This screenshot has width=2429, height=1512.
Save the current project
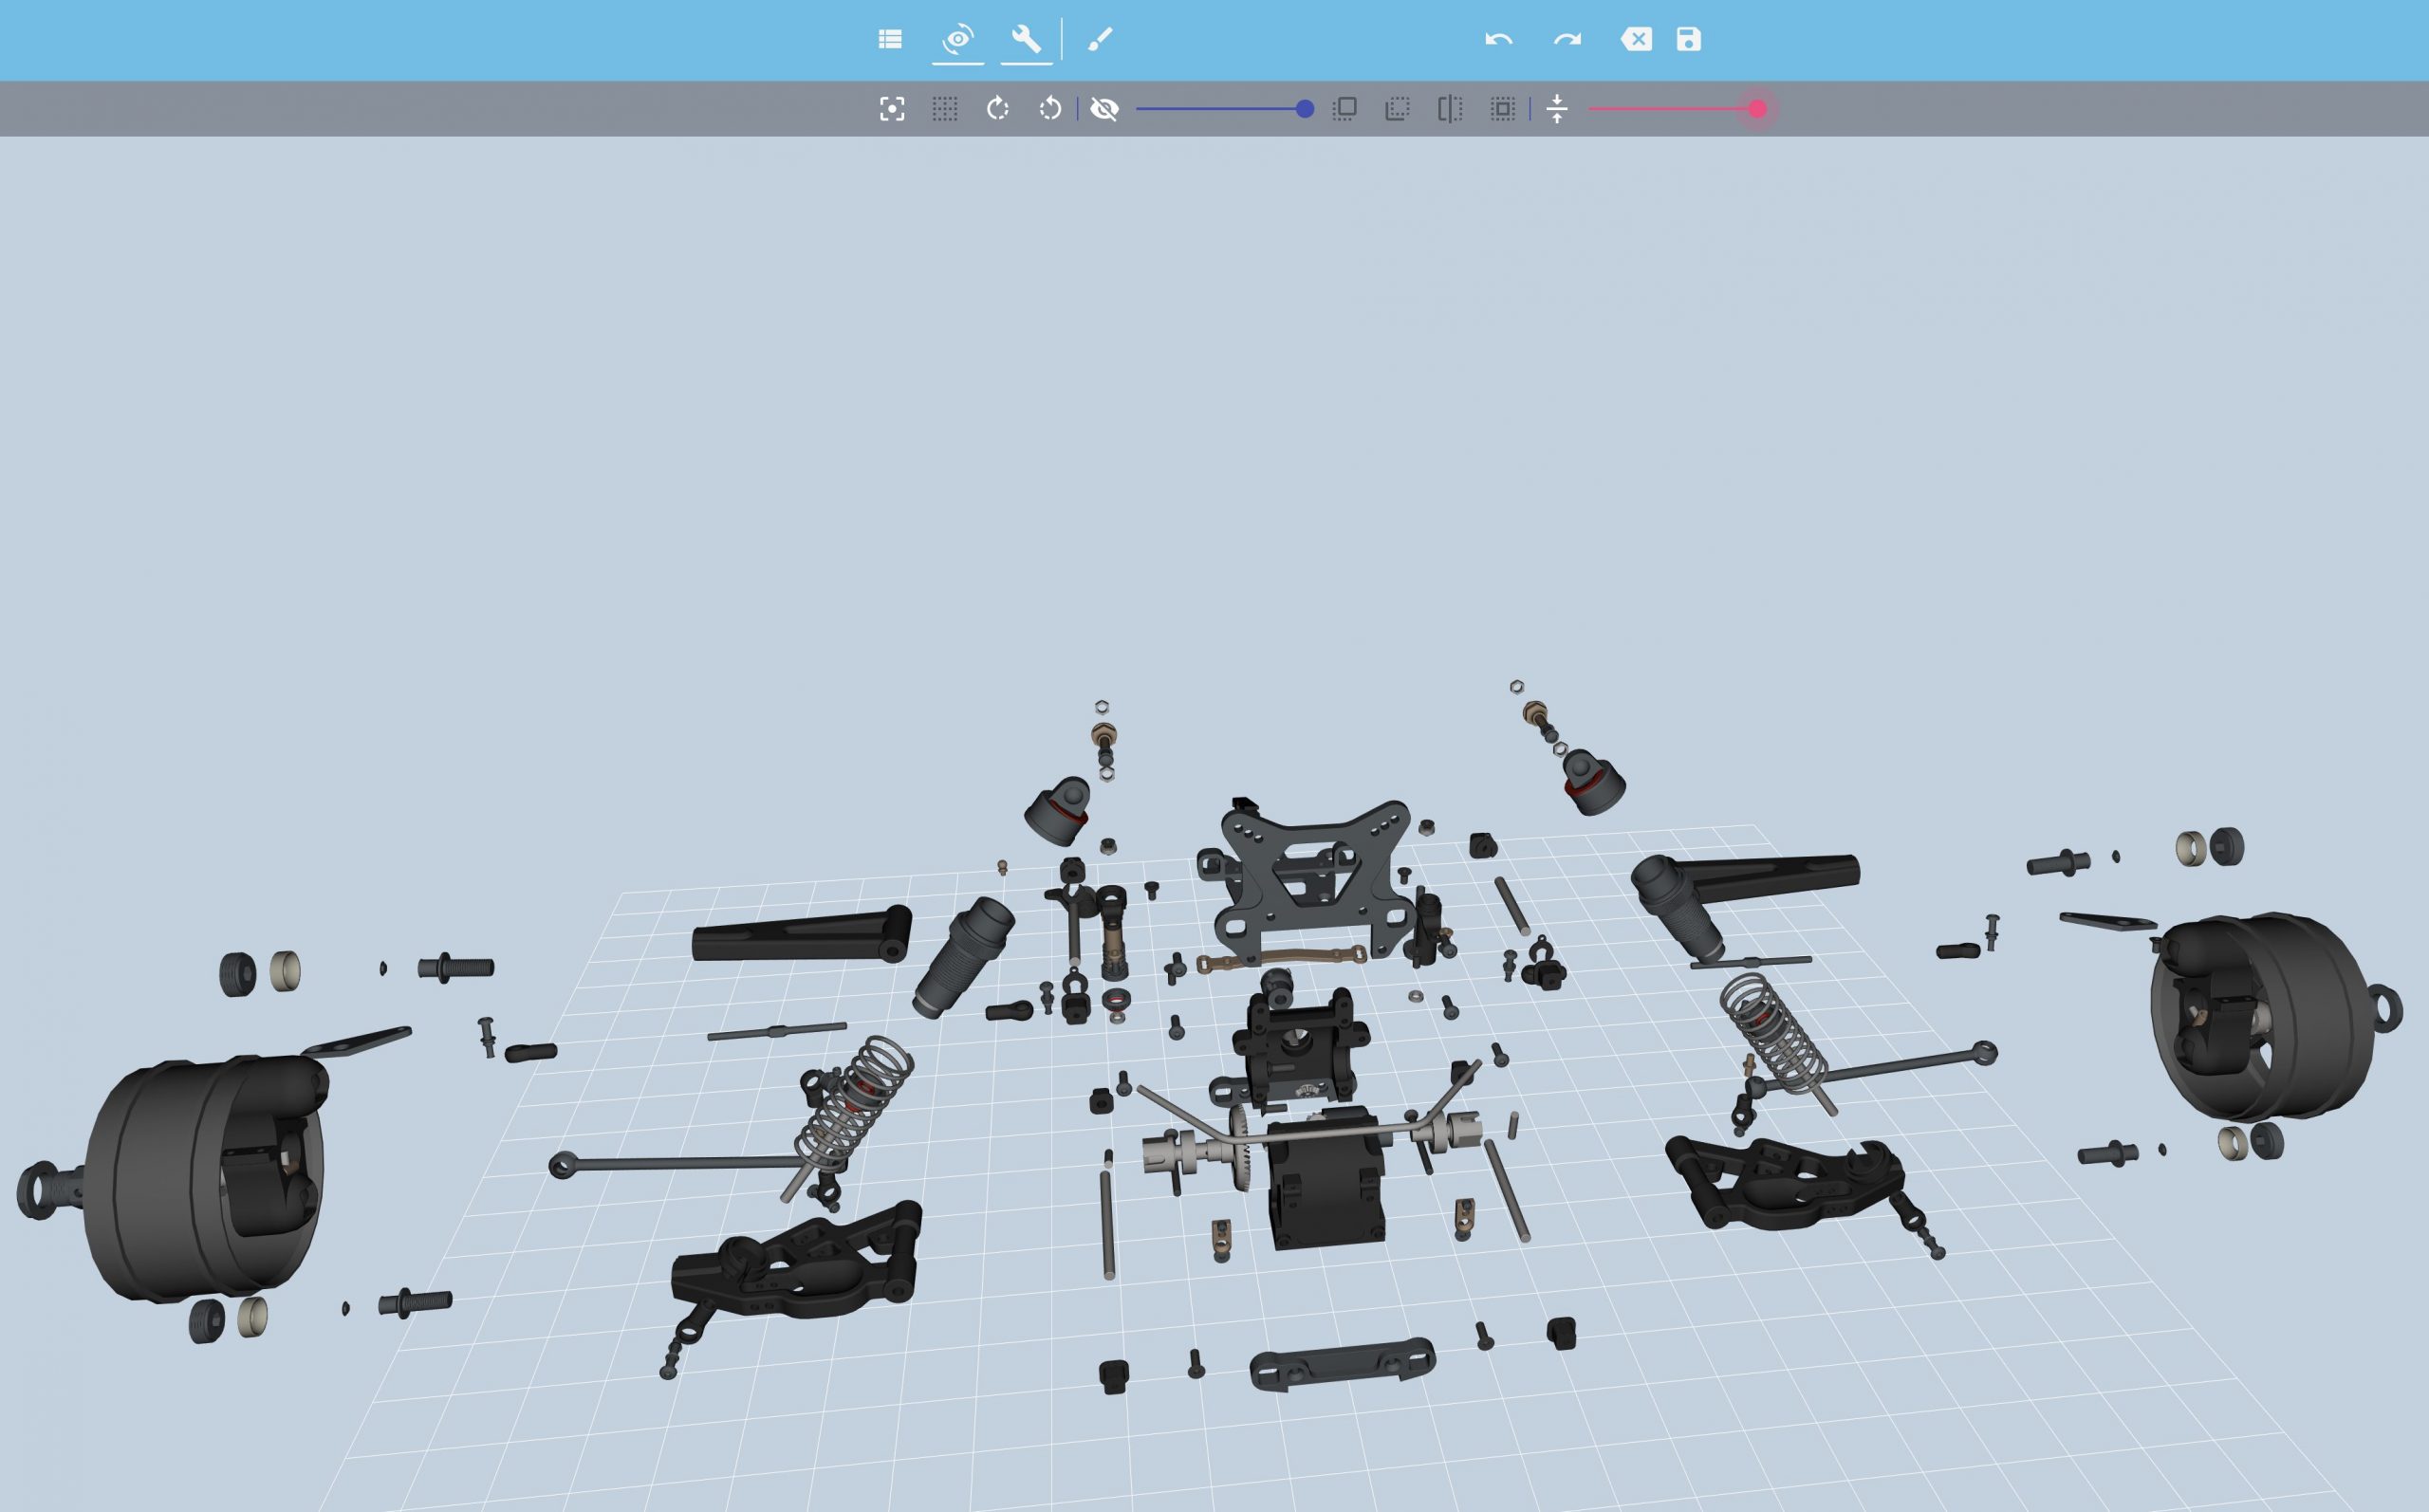point(1688,39)
